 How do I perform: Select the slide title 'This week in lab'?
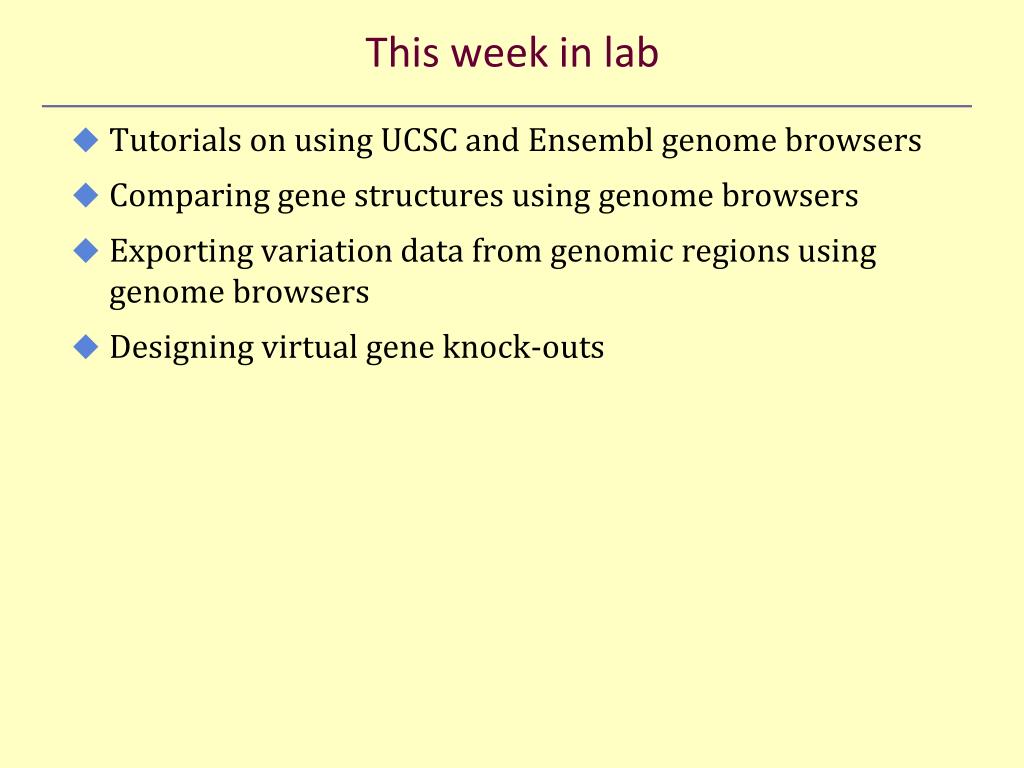(512, 52)
